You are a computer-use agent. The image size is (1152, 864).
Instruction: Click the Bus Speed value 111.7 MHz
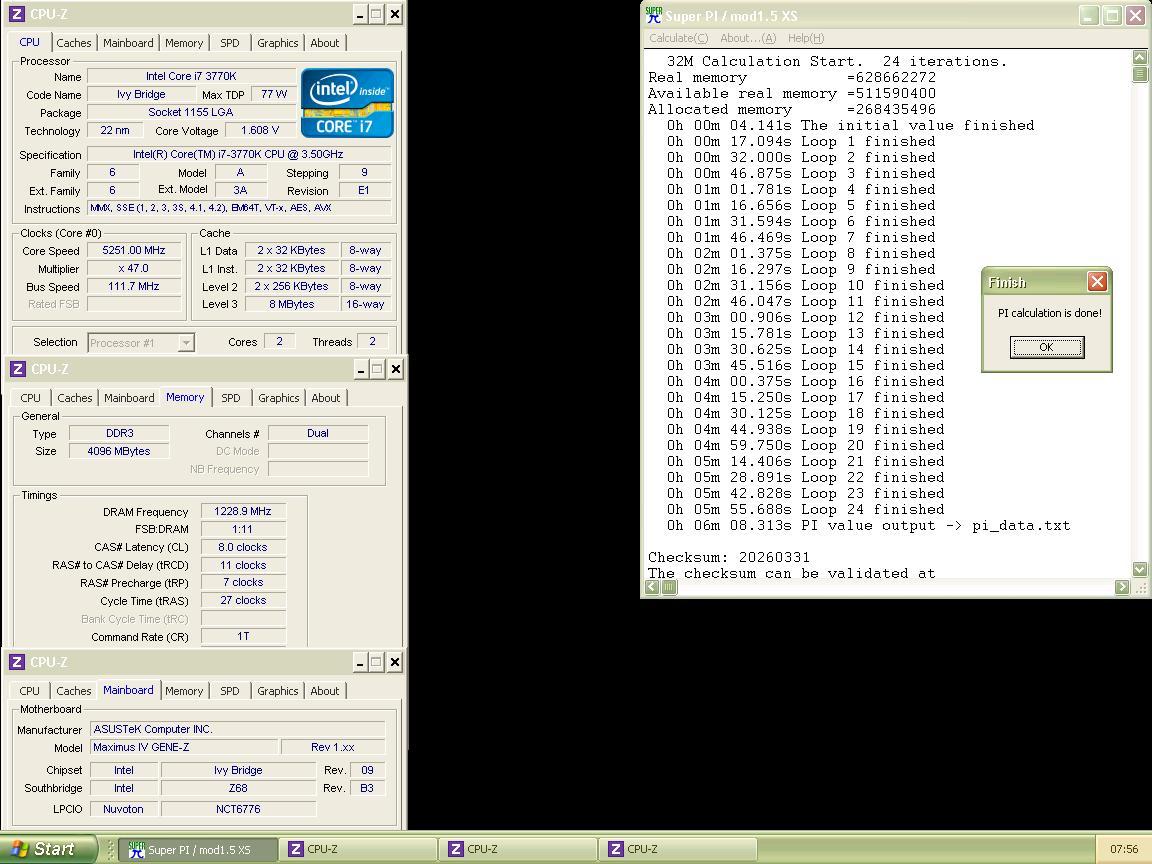pos(134,286)
